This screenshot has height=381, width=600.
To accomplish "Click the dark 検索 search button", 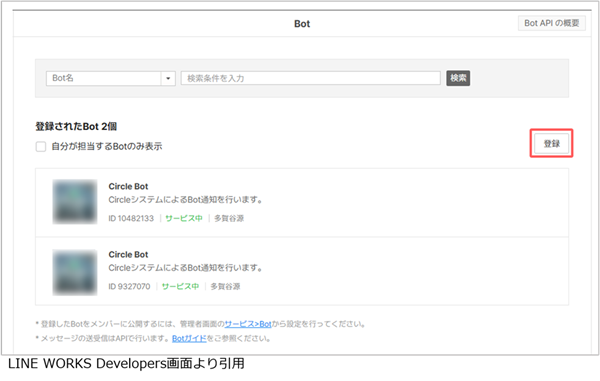I will (x=458, y=78).
